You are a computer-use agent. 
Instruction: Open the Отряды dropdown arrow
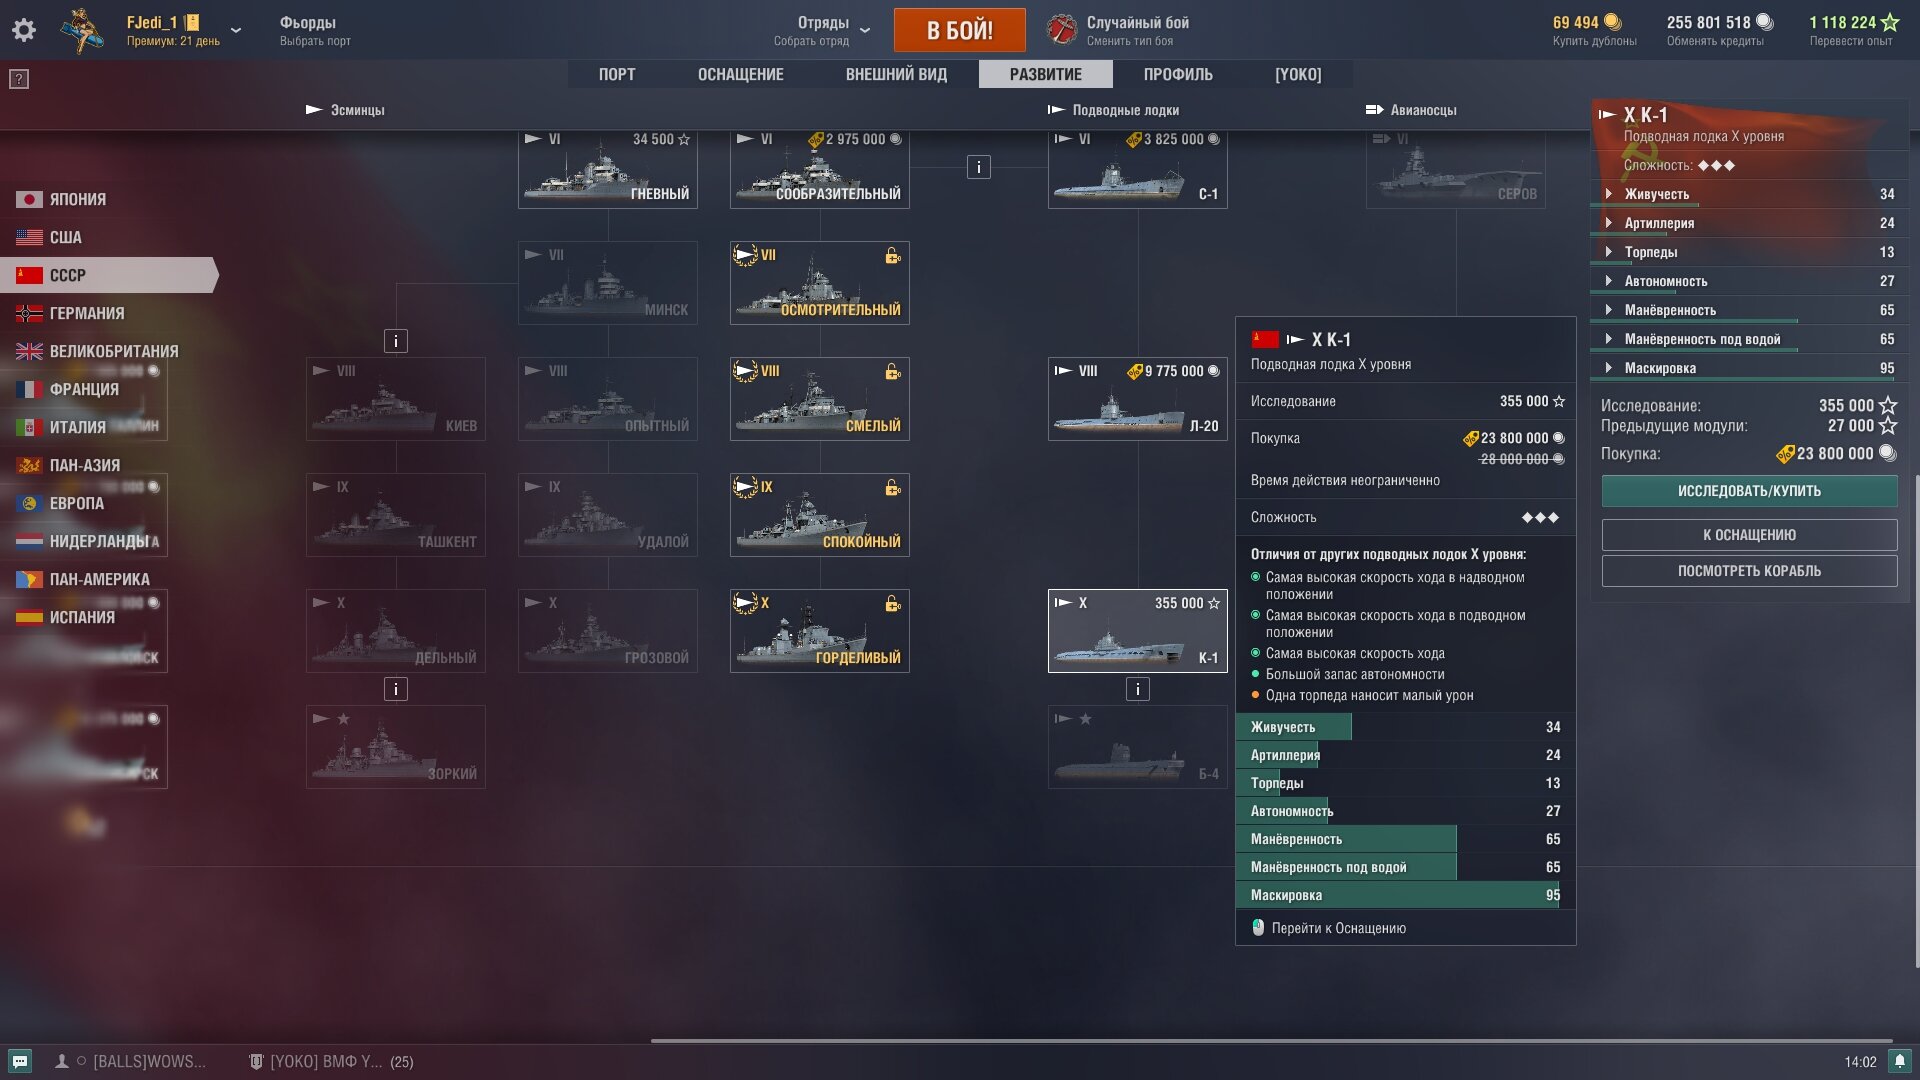(865, 30)
